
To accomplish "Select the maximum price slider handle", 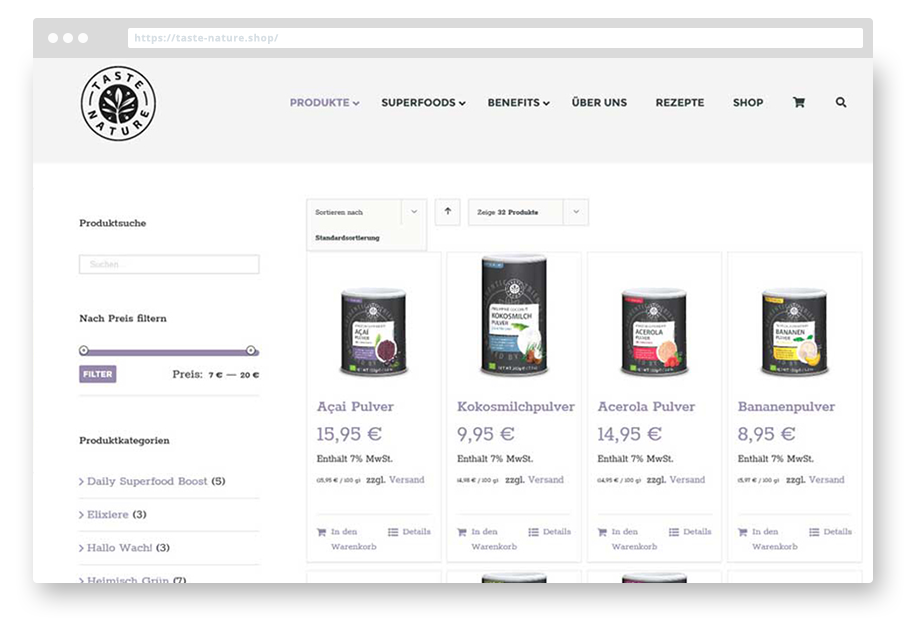I will [x=250, y=350].
